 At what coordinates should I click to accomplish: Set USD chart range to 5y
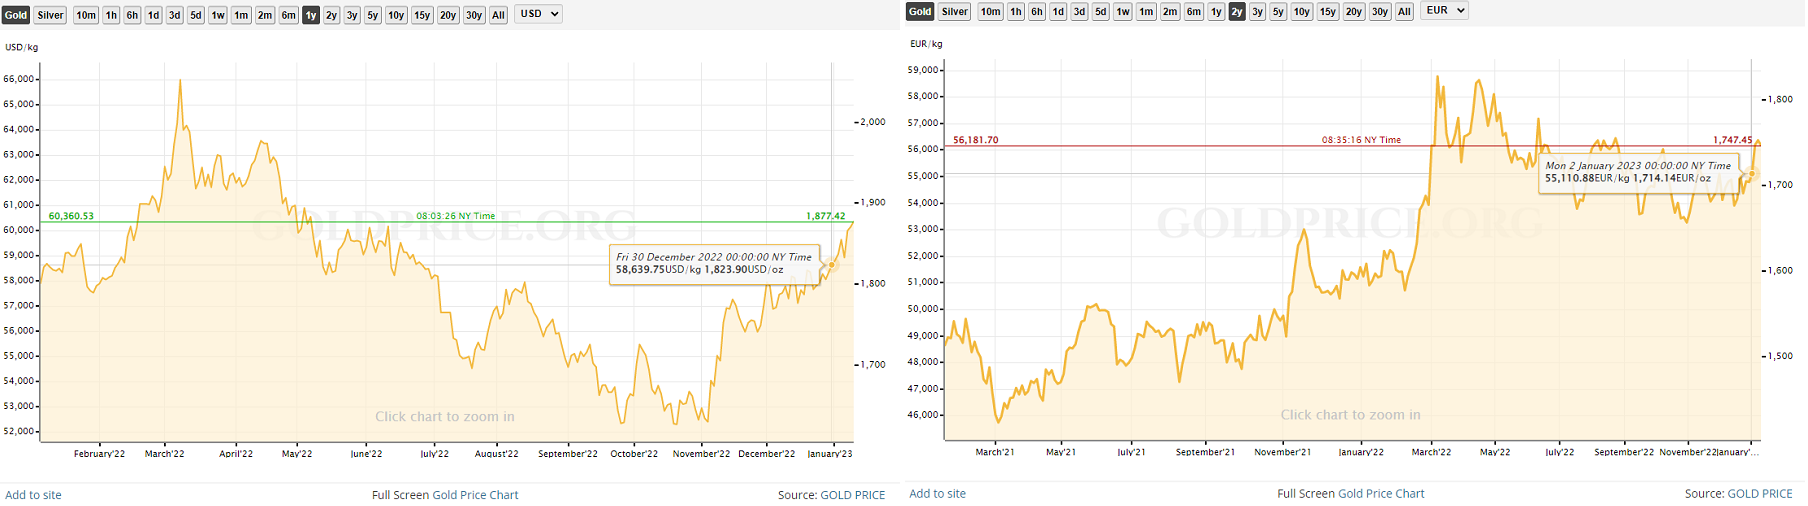(x=373, y=15)
